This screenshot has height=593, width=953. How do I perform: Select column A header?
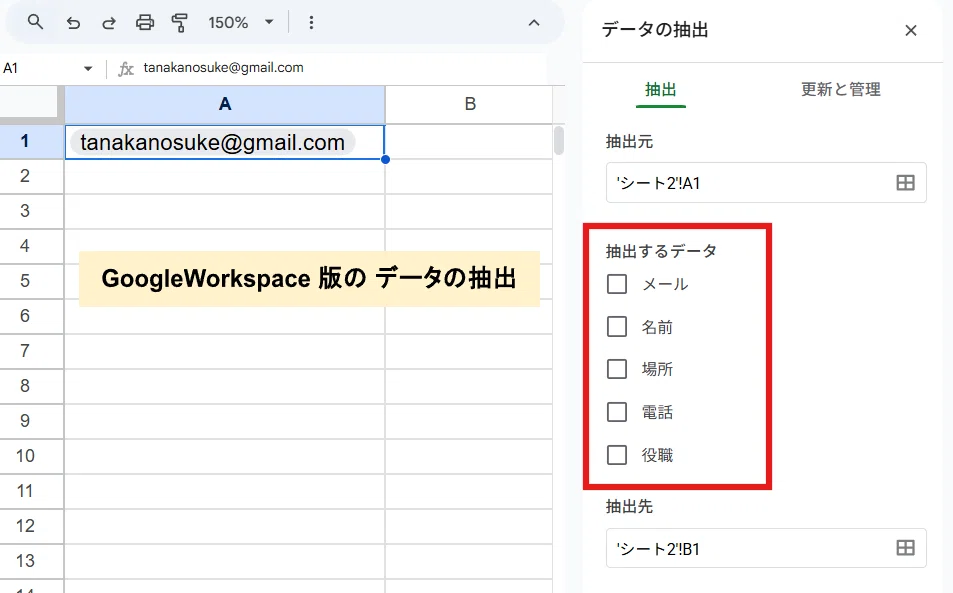(225, 105)
